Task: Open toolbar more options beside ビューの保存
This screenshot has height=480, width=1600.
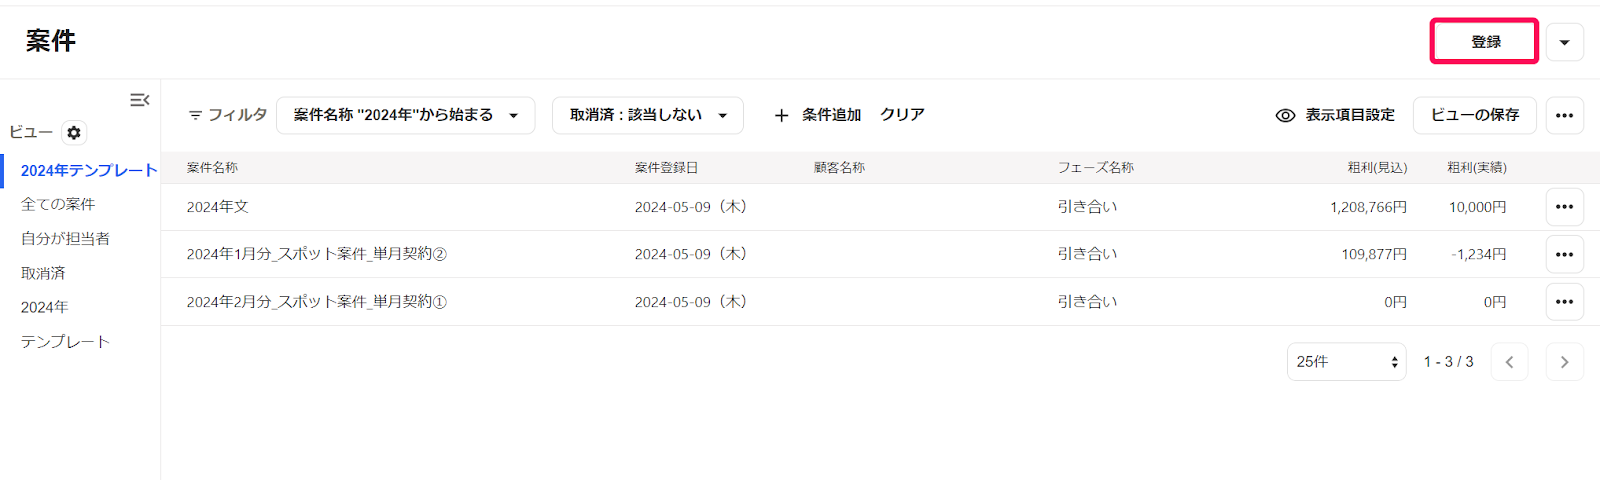Action: [x=1564, y=115]
